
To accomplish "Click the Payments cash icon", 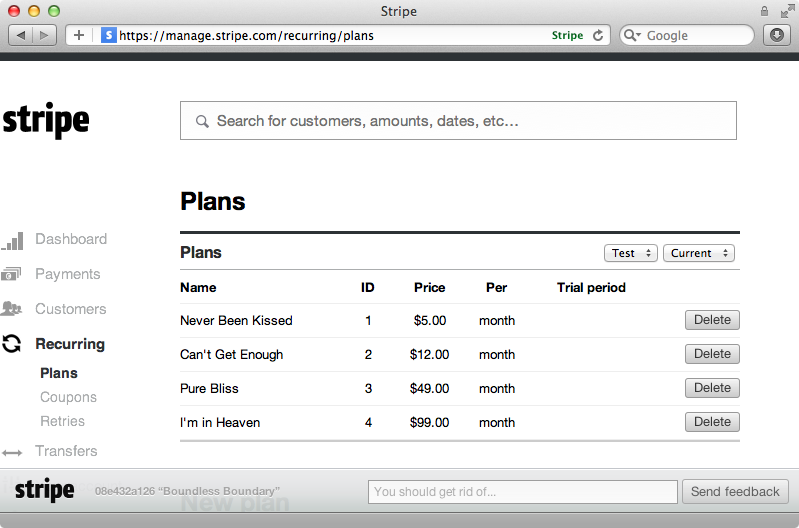I will pos(11,274).
